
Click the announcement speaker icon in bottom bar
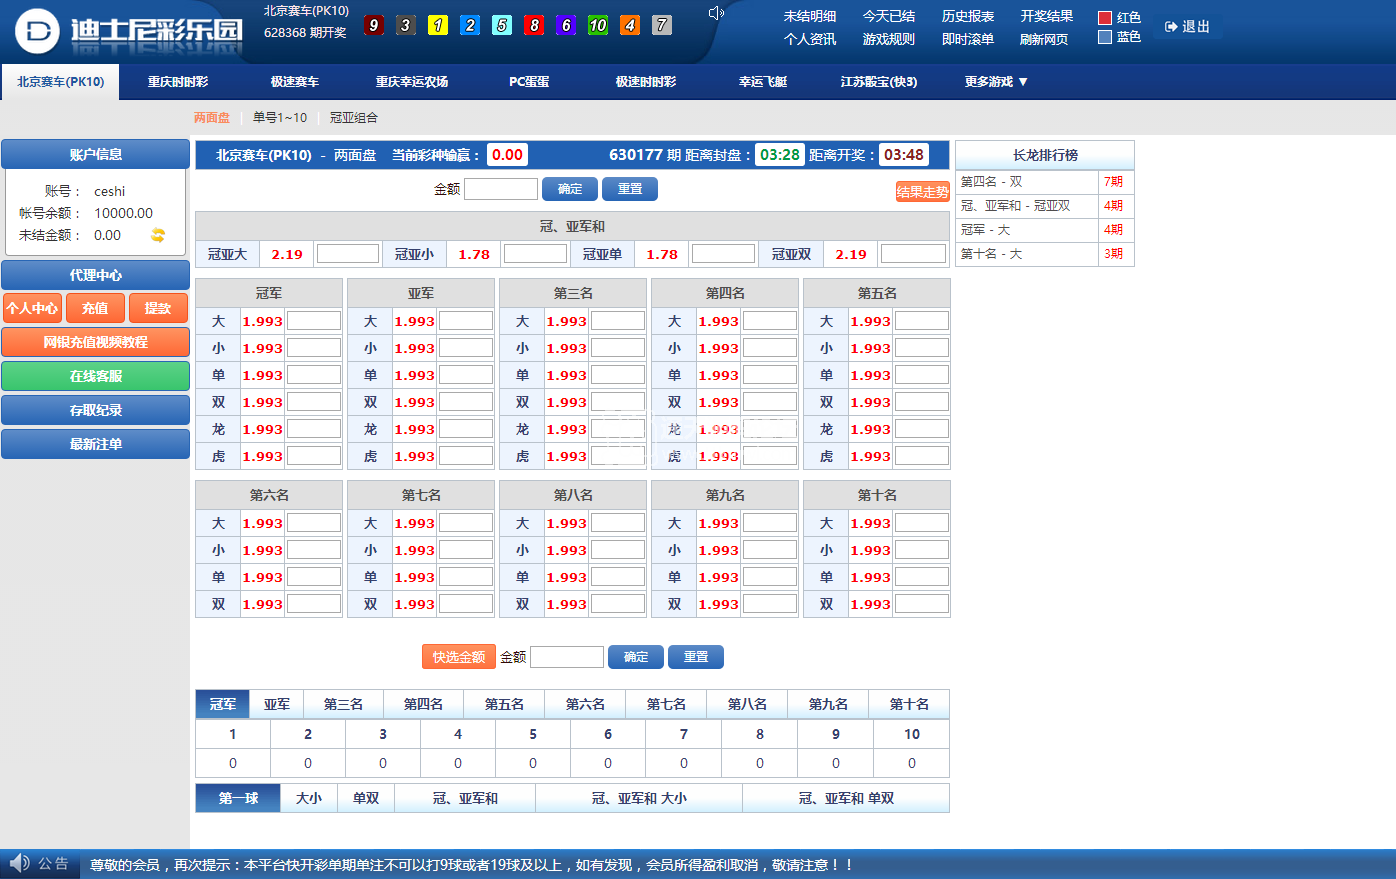click(19, 863)
